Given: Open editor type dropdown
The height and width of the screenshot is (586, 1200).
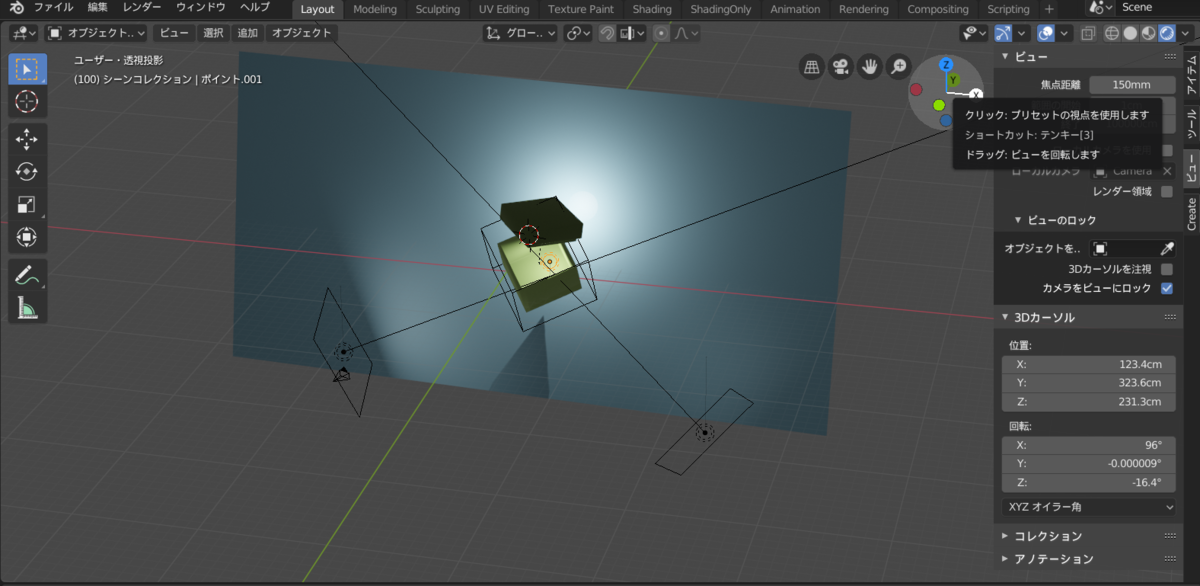Looking at the screenshot, I should click(x=25, y=33).
